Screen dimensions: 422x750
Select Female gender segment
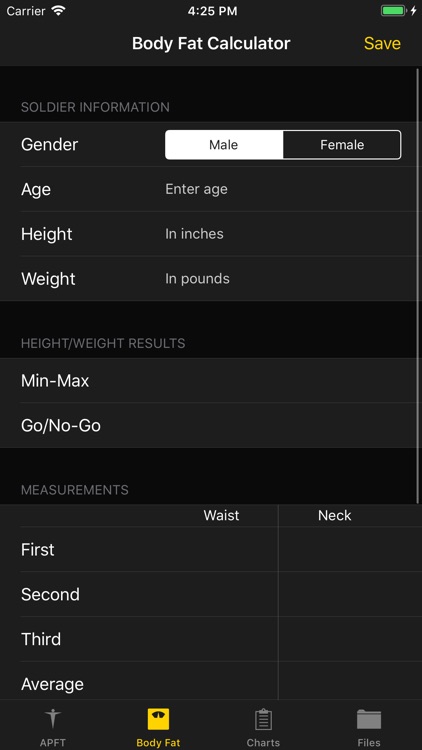pos(342,145)
